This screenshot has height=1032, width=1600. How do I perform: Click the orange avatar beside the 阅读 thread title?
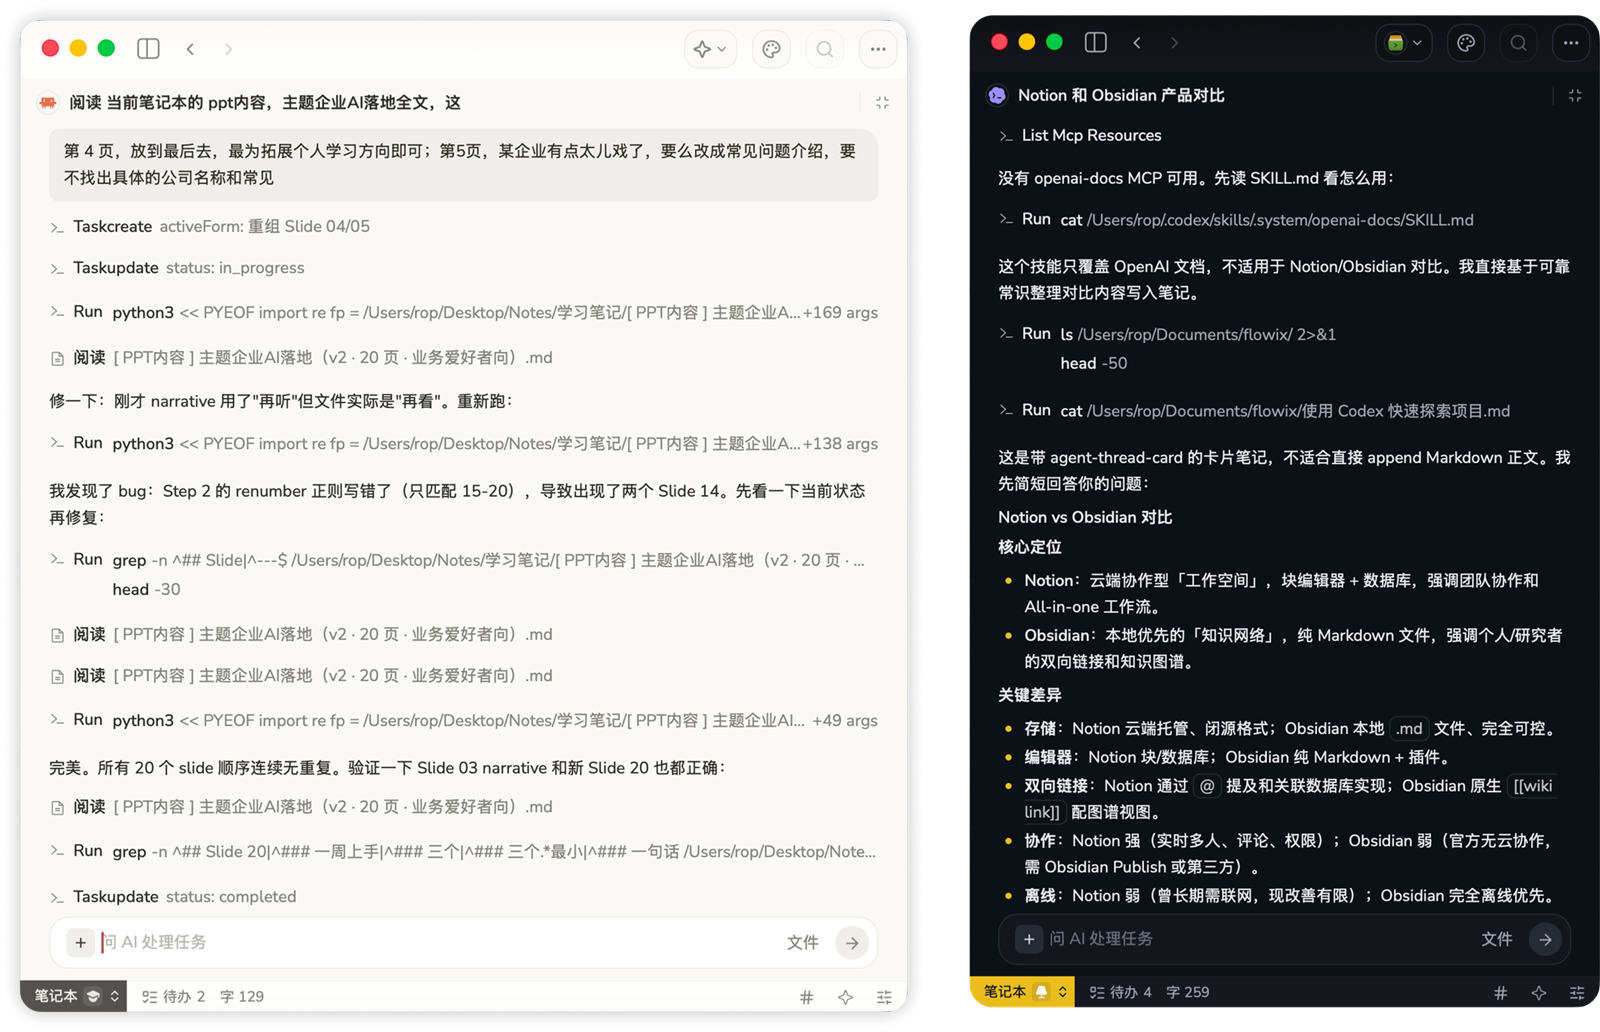tap(48, 102)
